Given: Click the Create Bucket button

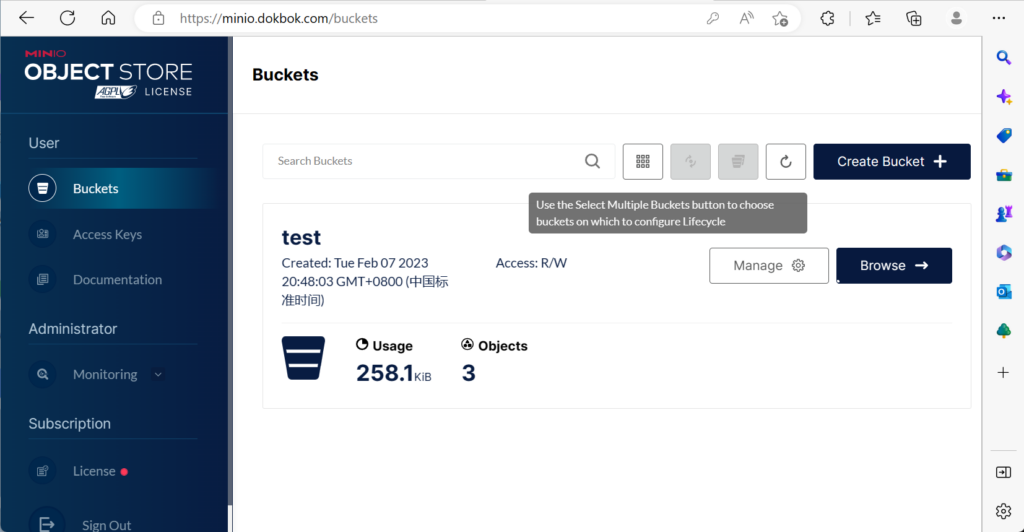Looking at the screenshot, I should pos(891,161).
